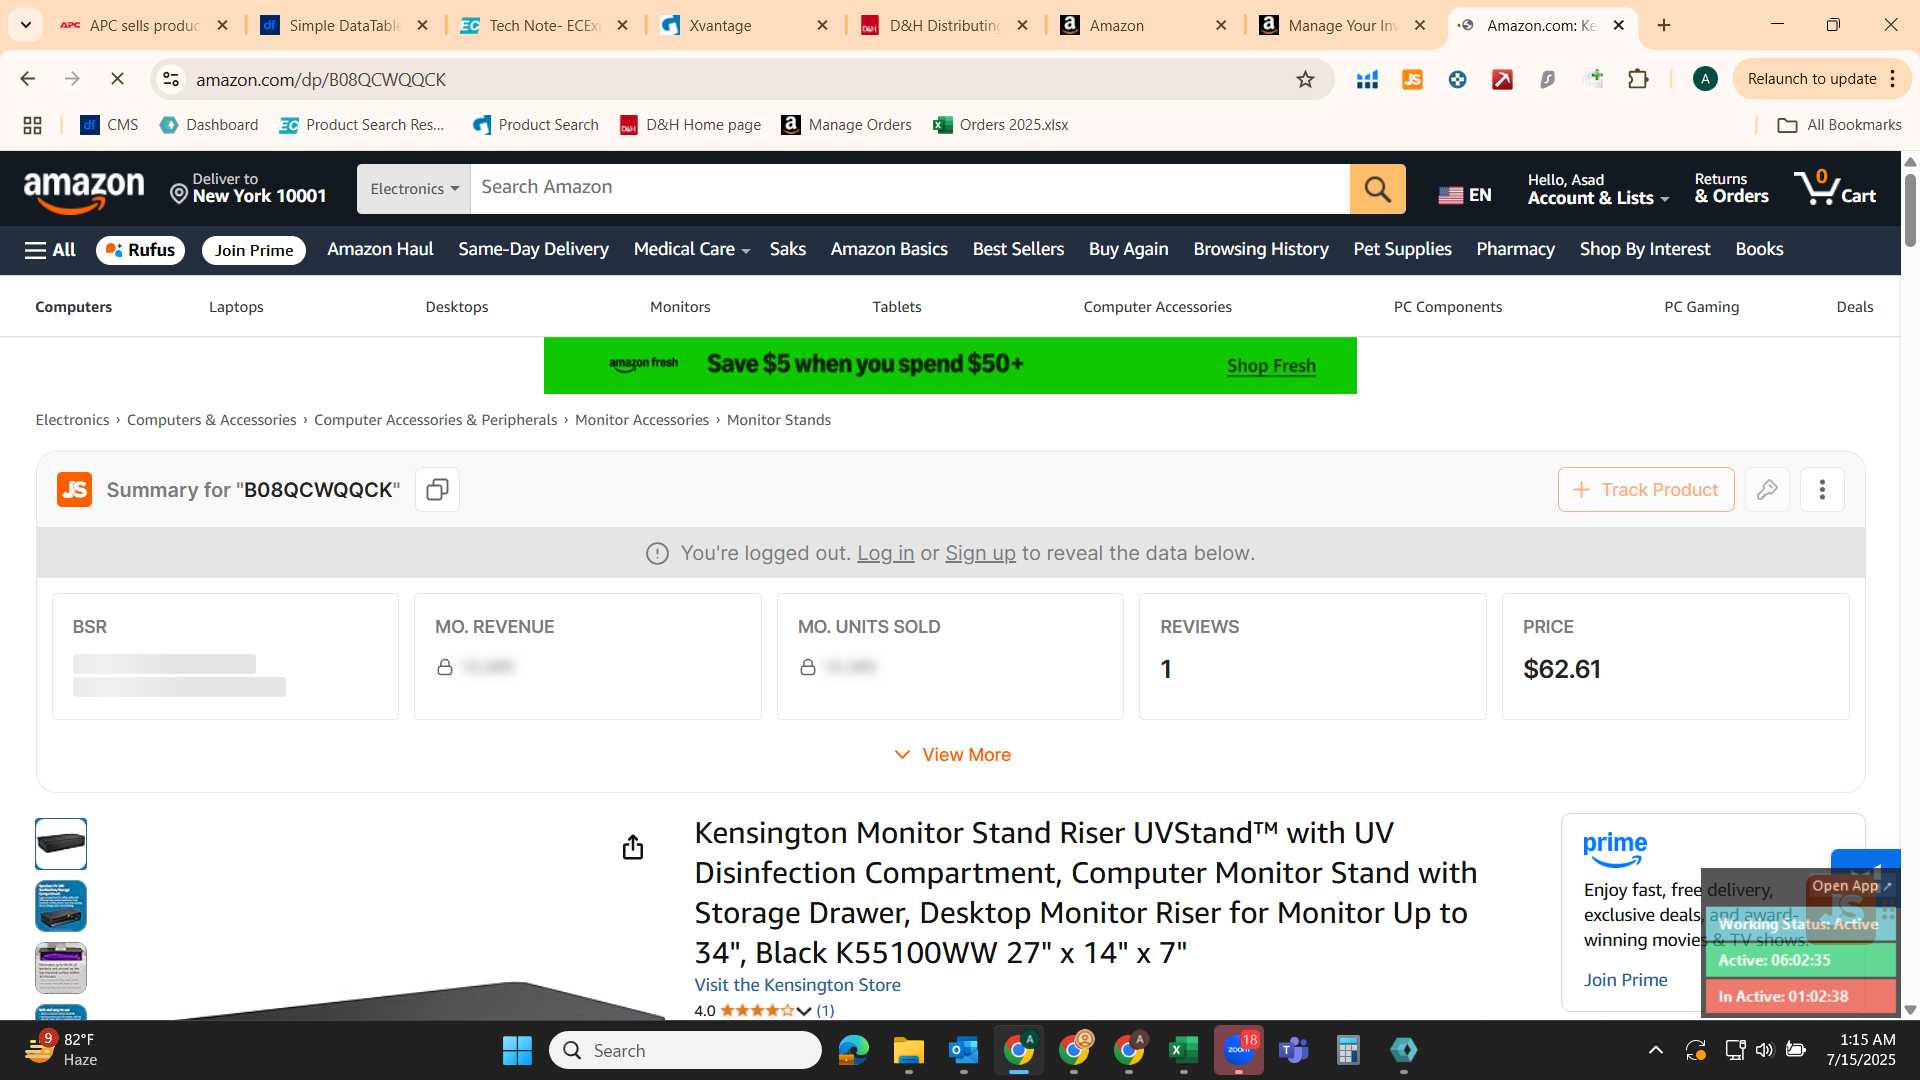
Task: Select the first product image thumbnail
Action: 61,844
